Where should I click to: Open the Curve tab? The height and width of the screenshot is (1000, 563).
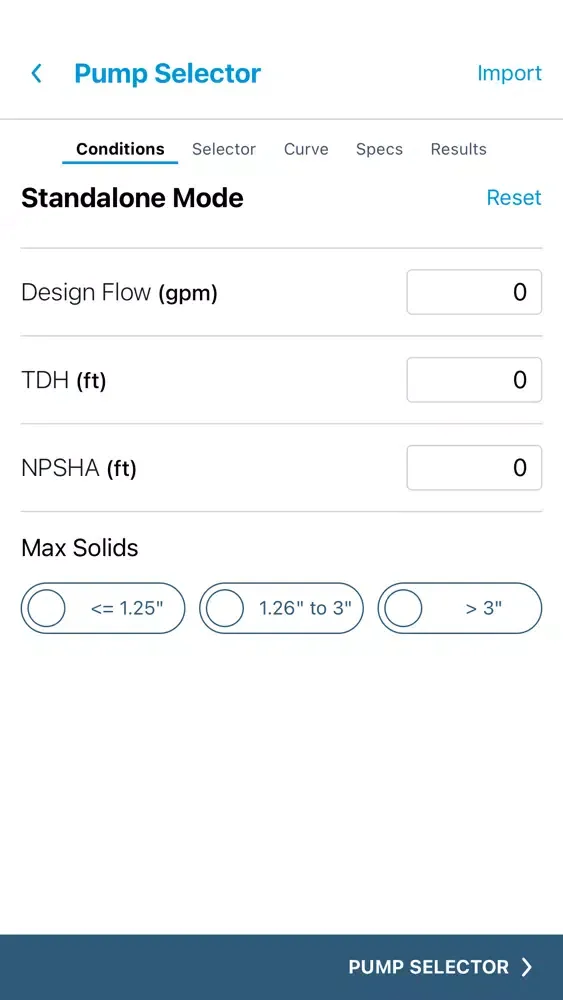click(x=306, y=149)
